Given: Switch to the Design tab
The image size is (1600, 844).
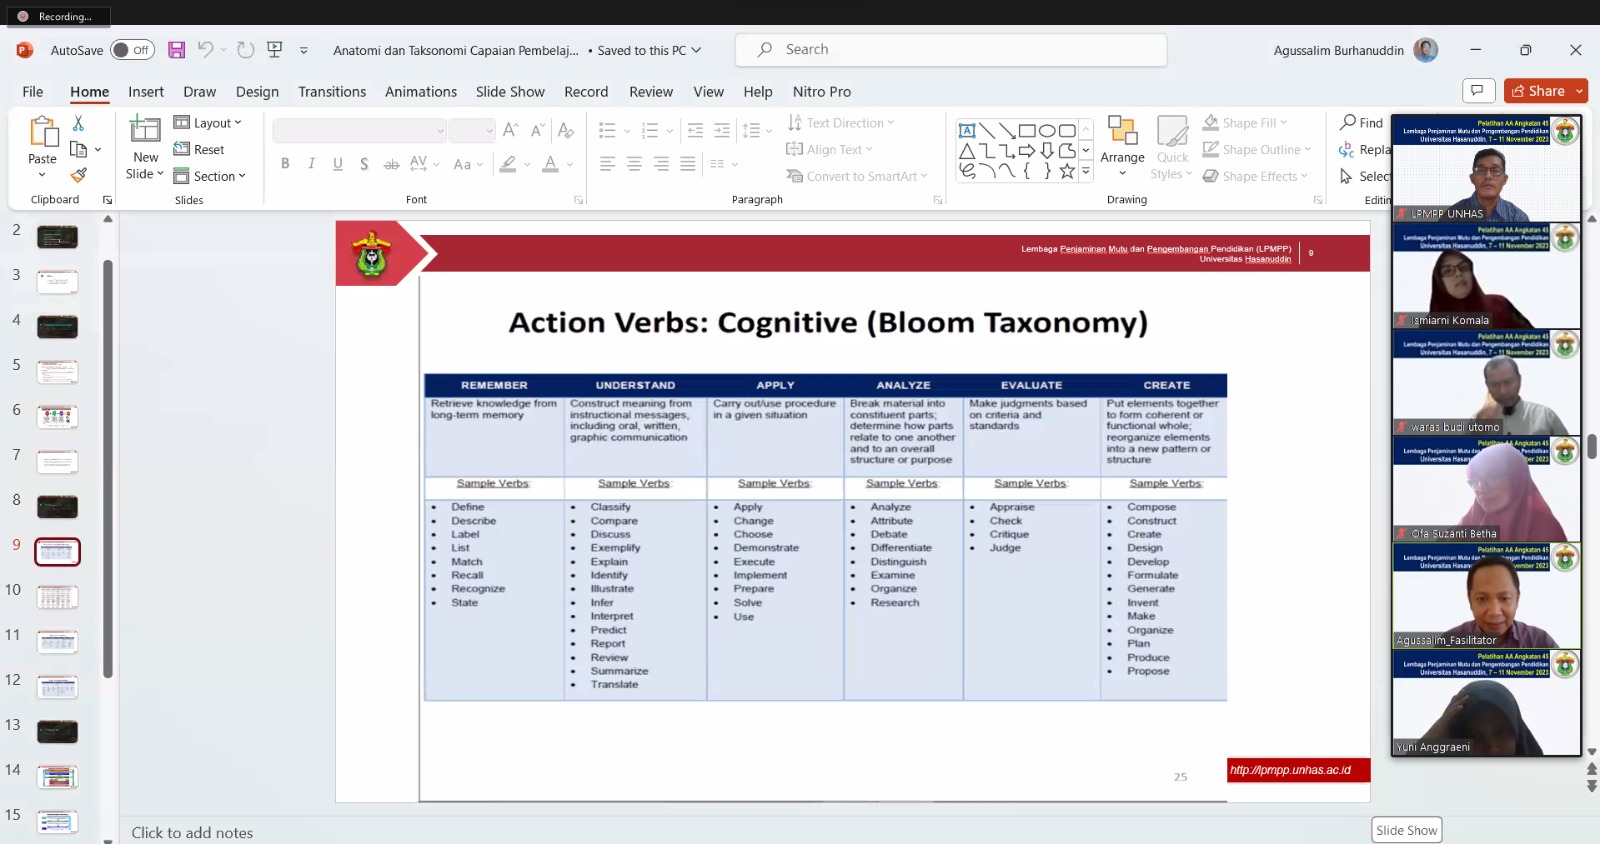Looking at the screenshot, I should [x=257, y=92].
